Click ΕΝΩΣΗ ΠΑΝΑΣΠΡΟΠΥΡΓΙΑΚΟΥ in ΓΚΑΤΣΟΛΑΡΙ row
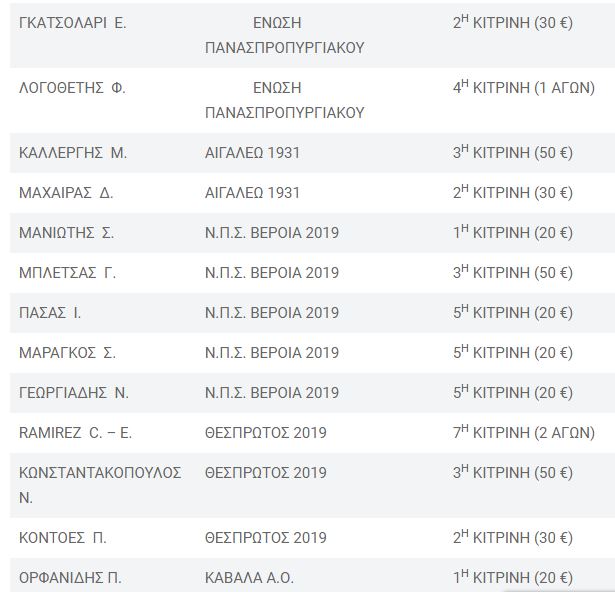 285,35
